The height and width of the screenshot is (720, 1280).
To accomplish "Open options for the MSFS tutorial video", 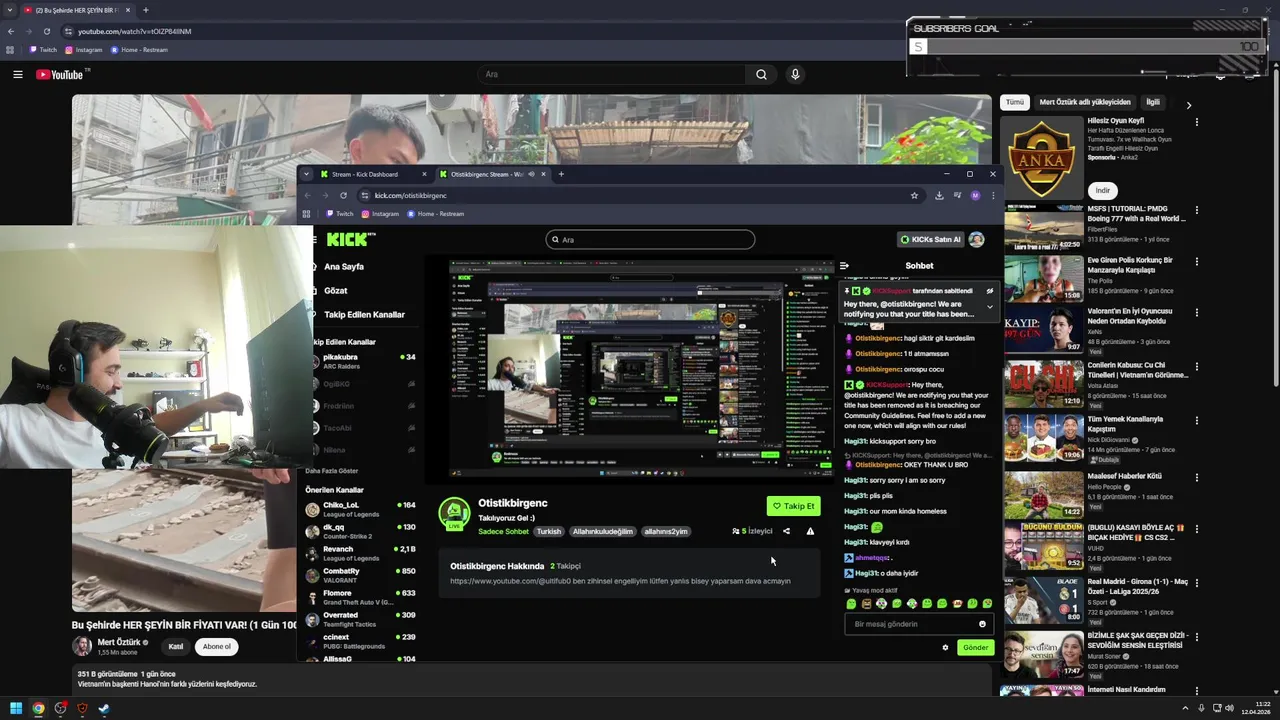I will 1197,210.
